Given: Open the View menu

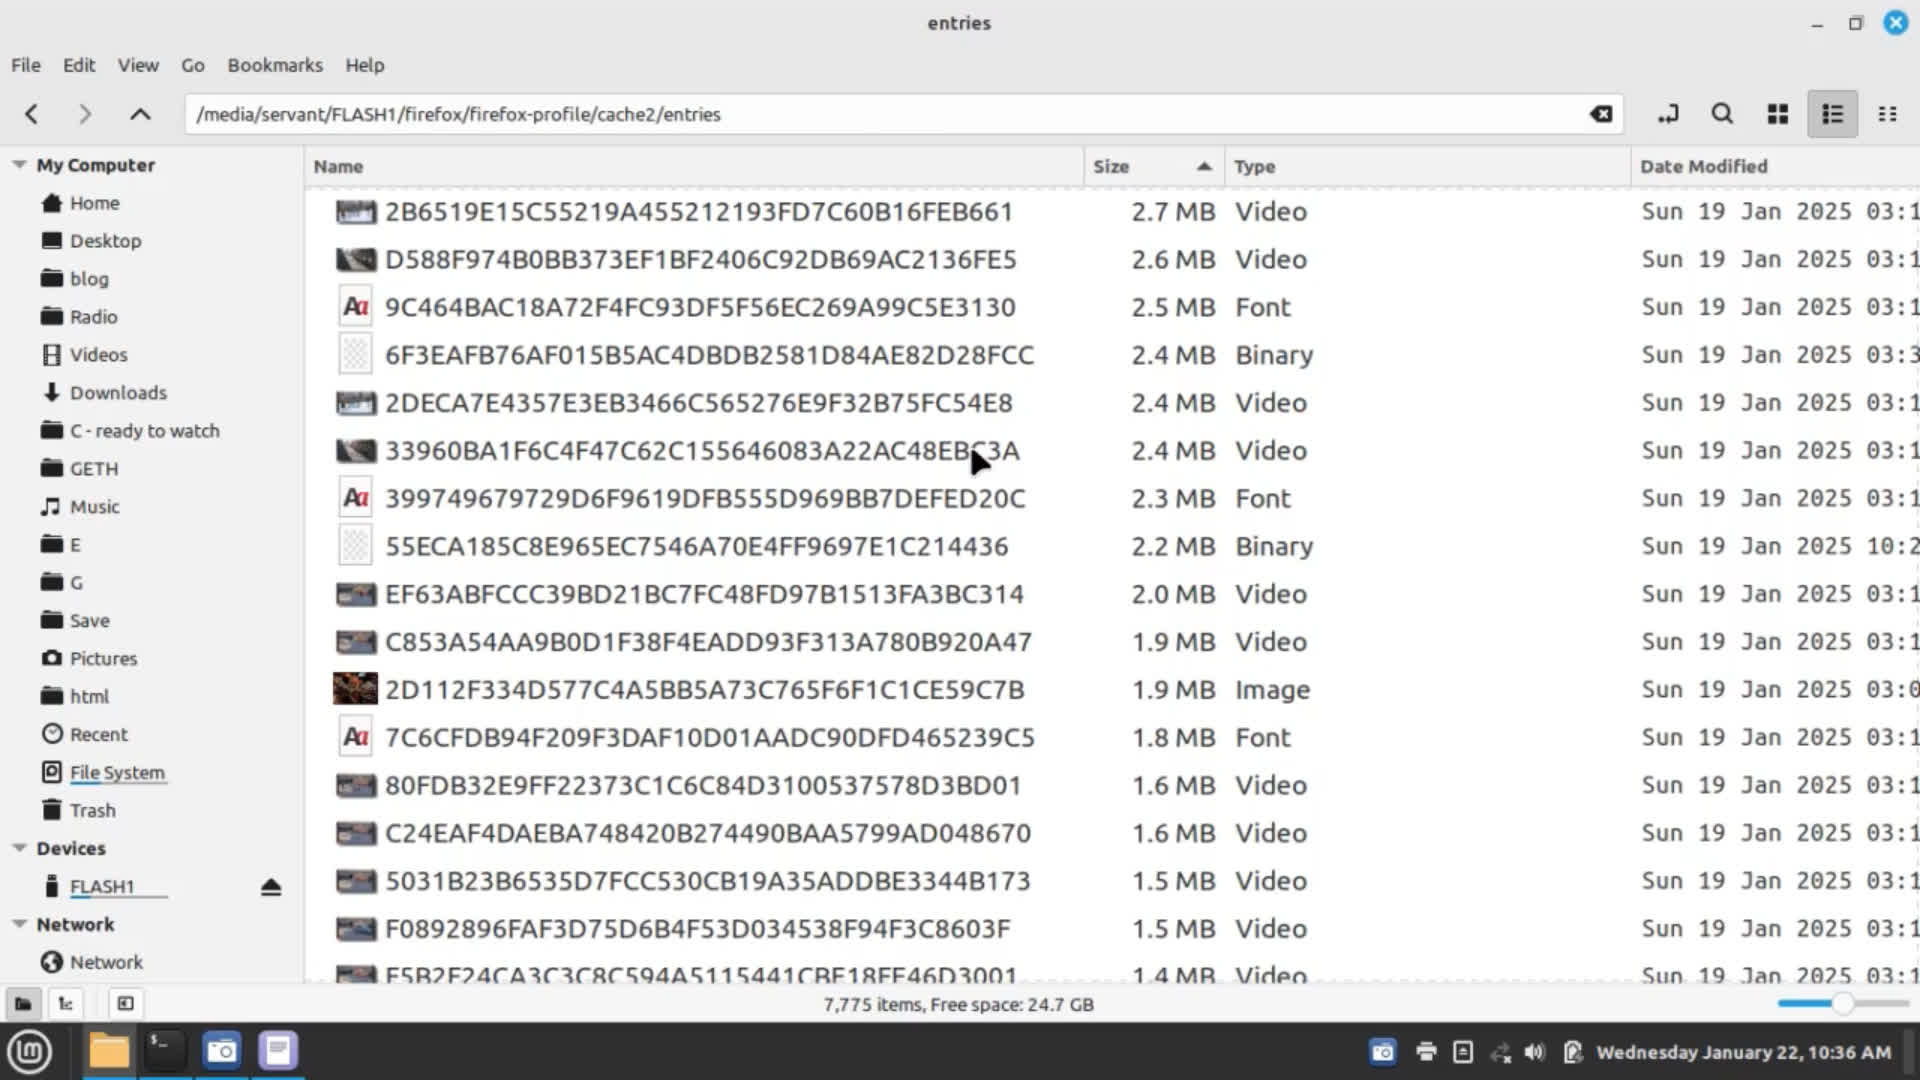Looking at the screenshot, I should click(x=138, y=65).
